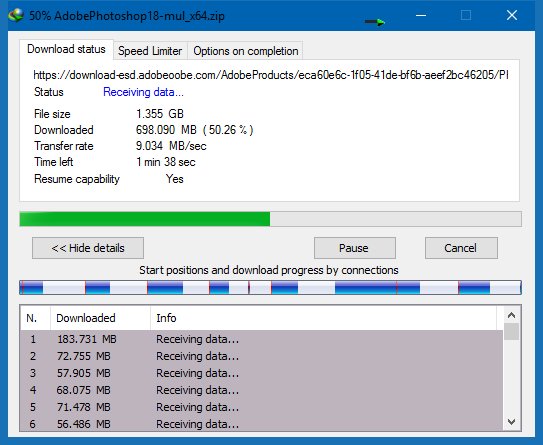Click the downloaded value 698.090 MB
Screen dimensions: 543x445
[194, 130]
